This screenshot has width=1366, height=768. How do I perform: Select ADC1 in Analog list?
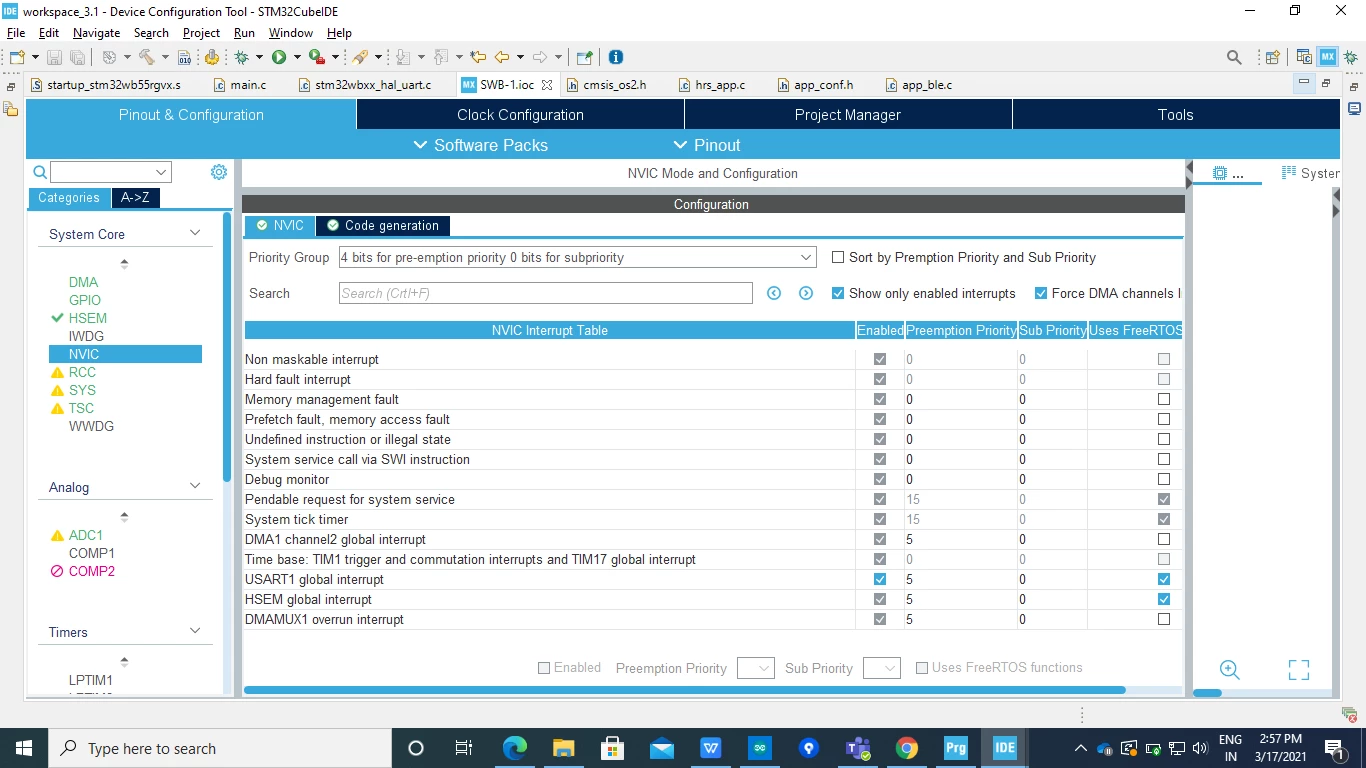[x=86, y=535]
